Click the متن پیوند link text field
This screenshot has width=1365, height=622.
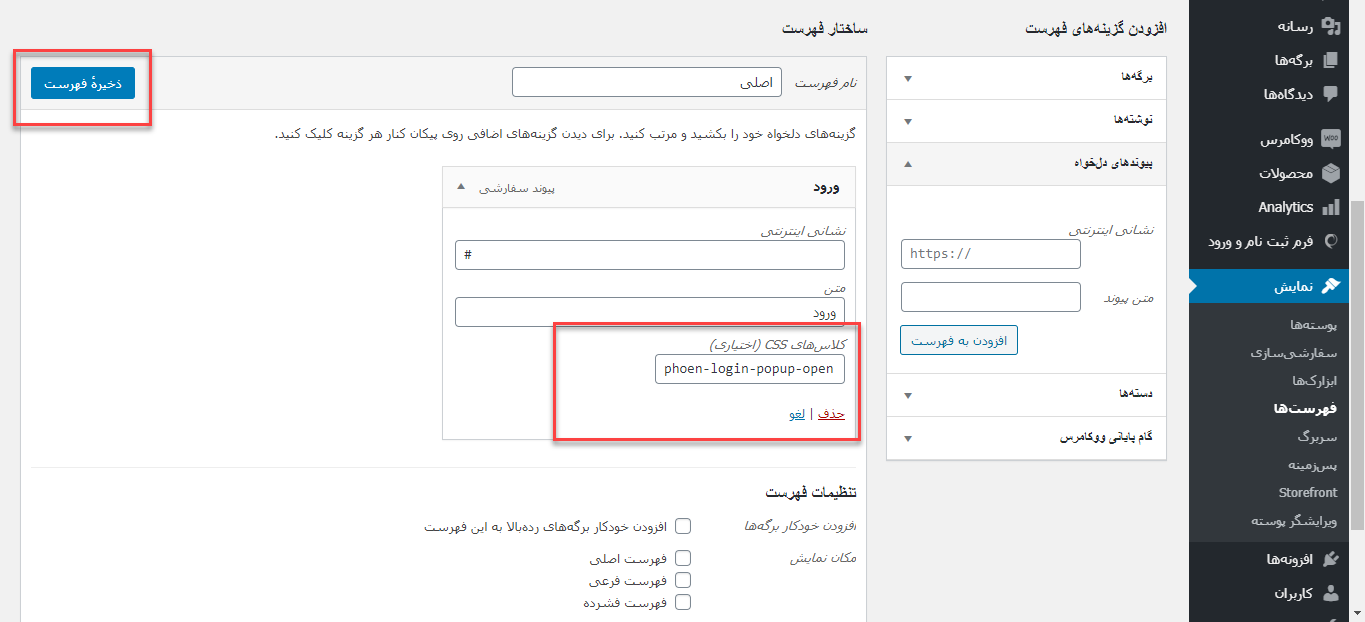coord(991,297)
